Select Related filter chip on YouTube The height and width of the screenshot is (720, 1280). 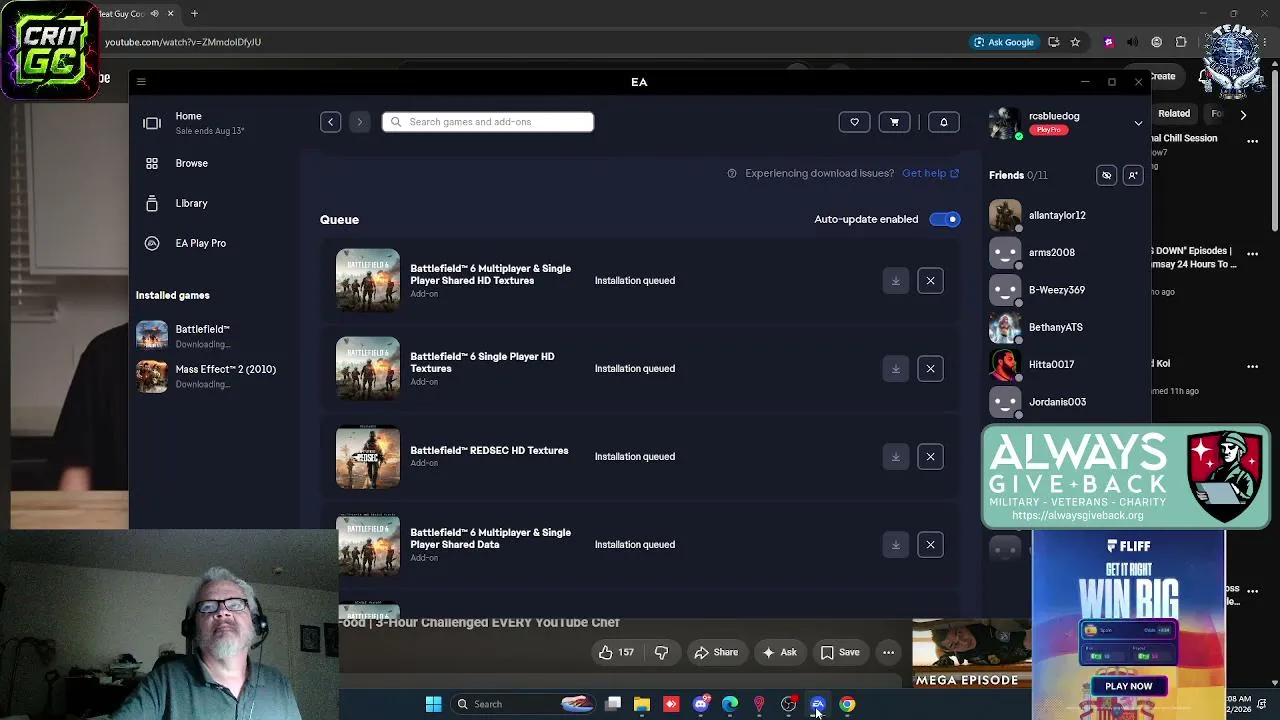pos(1174,114)
